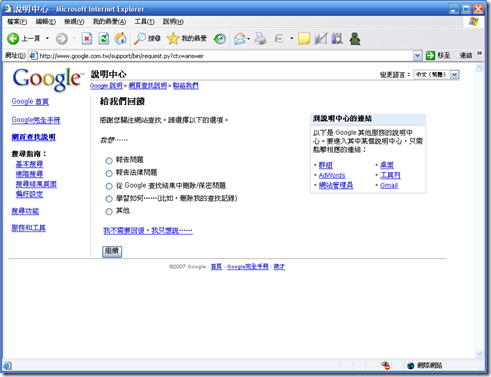Select the 從 Google 查找結果中刪除 radio button

click(x=109, y=186)
